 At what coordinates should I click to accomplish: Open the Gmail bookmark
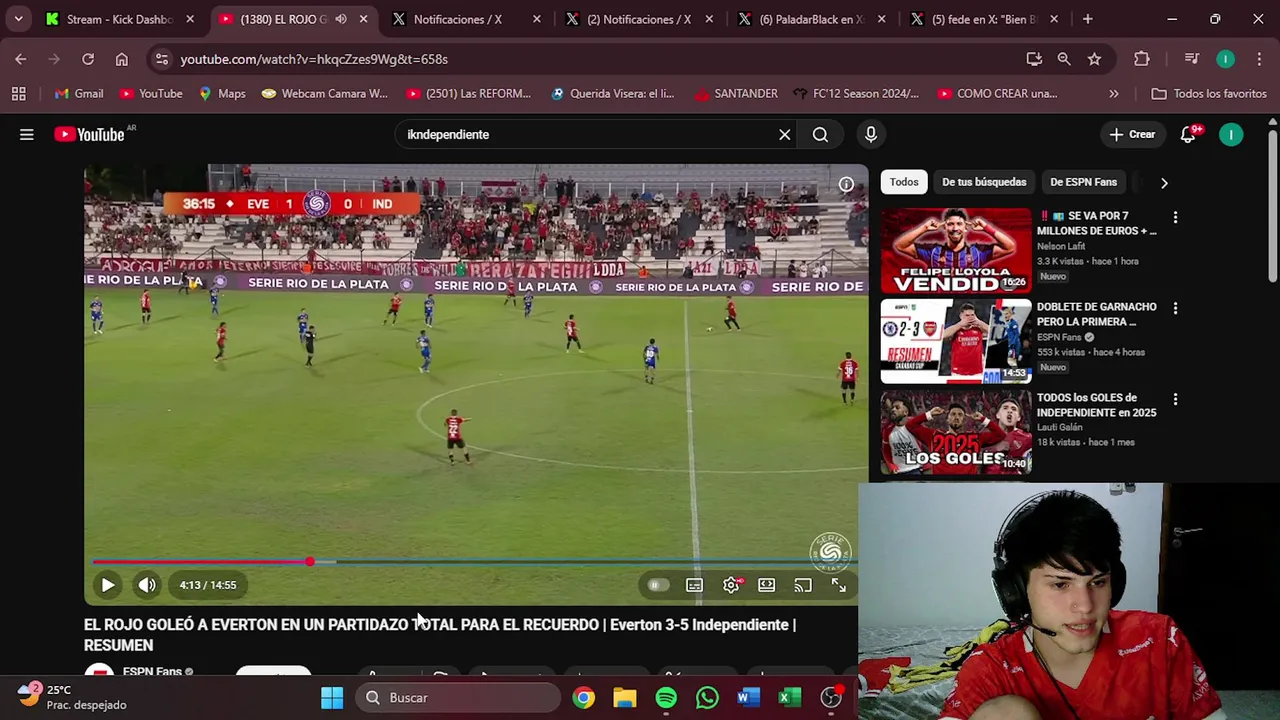pyautogui.click(x=78, y=94)
